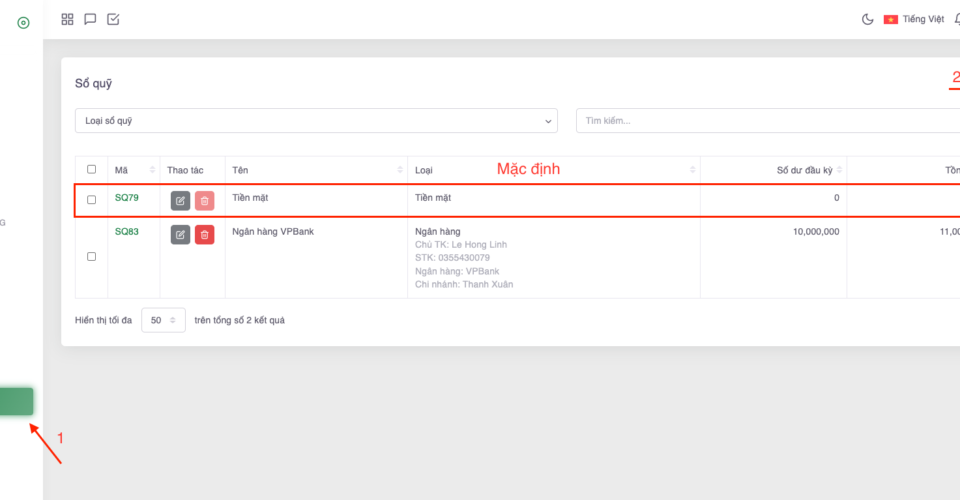Open the SQ83 fund code link
Screen dimensions: 960x500
[x=127, y=232]
